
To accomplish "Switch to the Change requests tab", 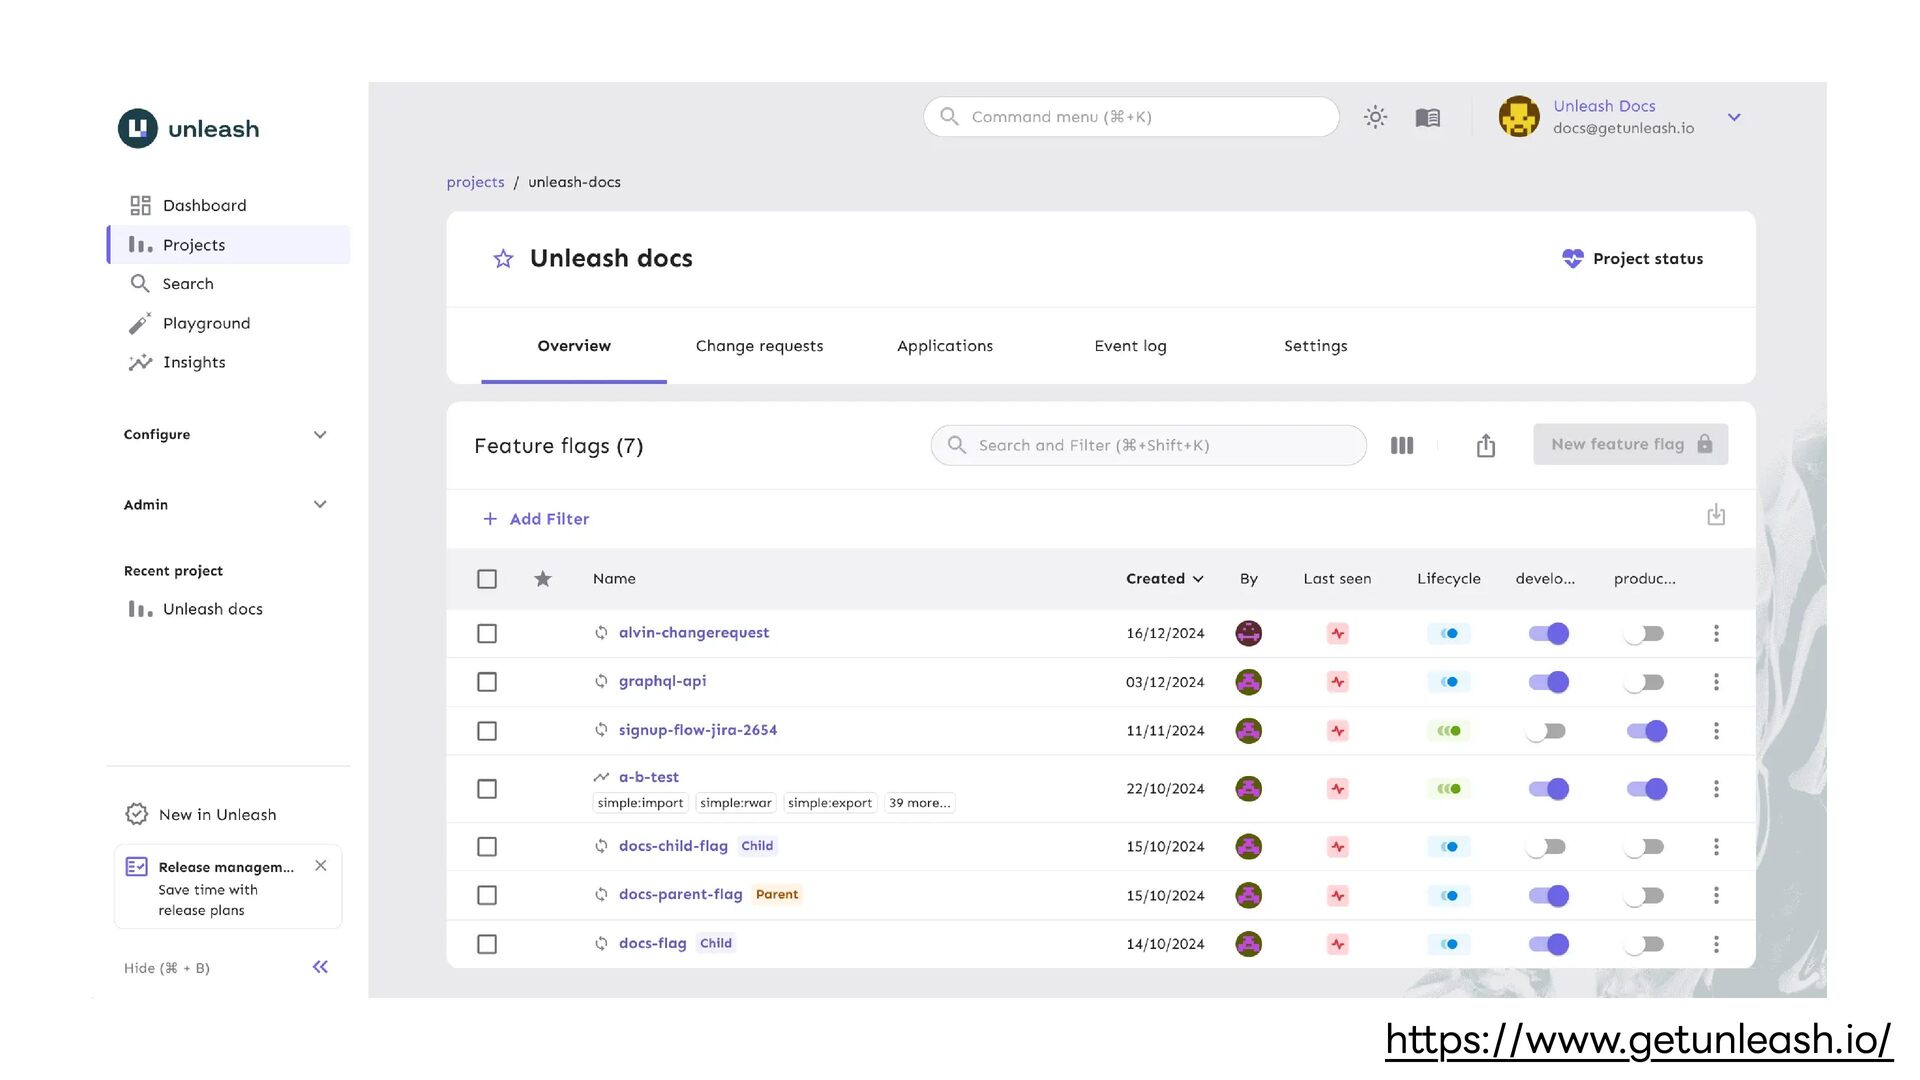I will [759, 346].
